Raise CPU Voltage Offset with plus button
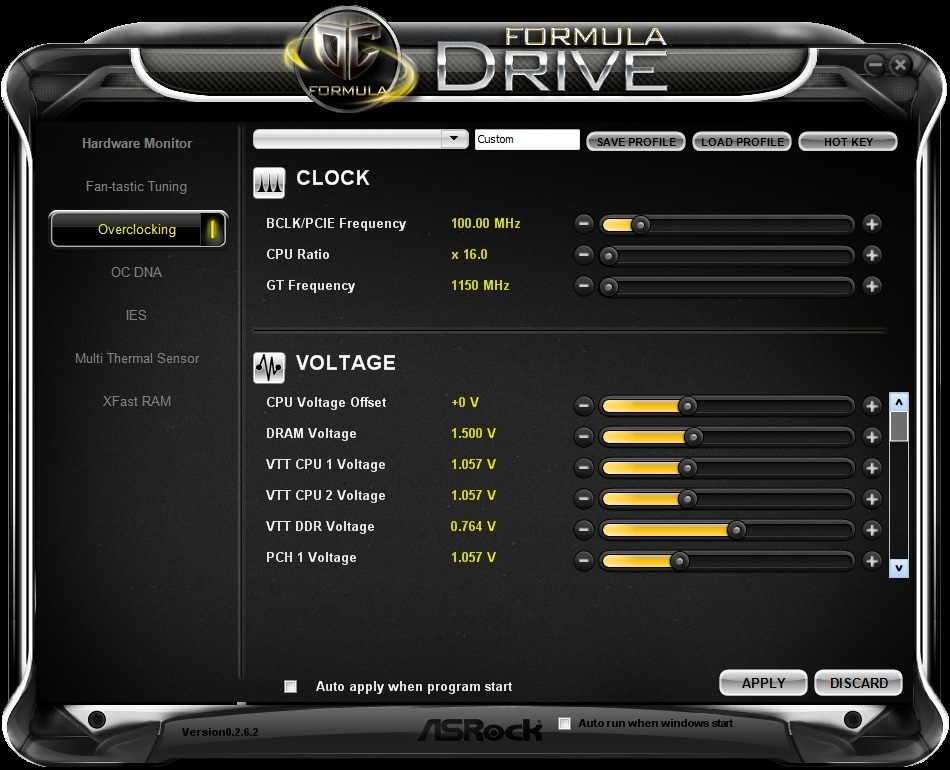This screenshot has height=770, width=950. click(872, 405)
